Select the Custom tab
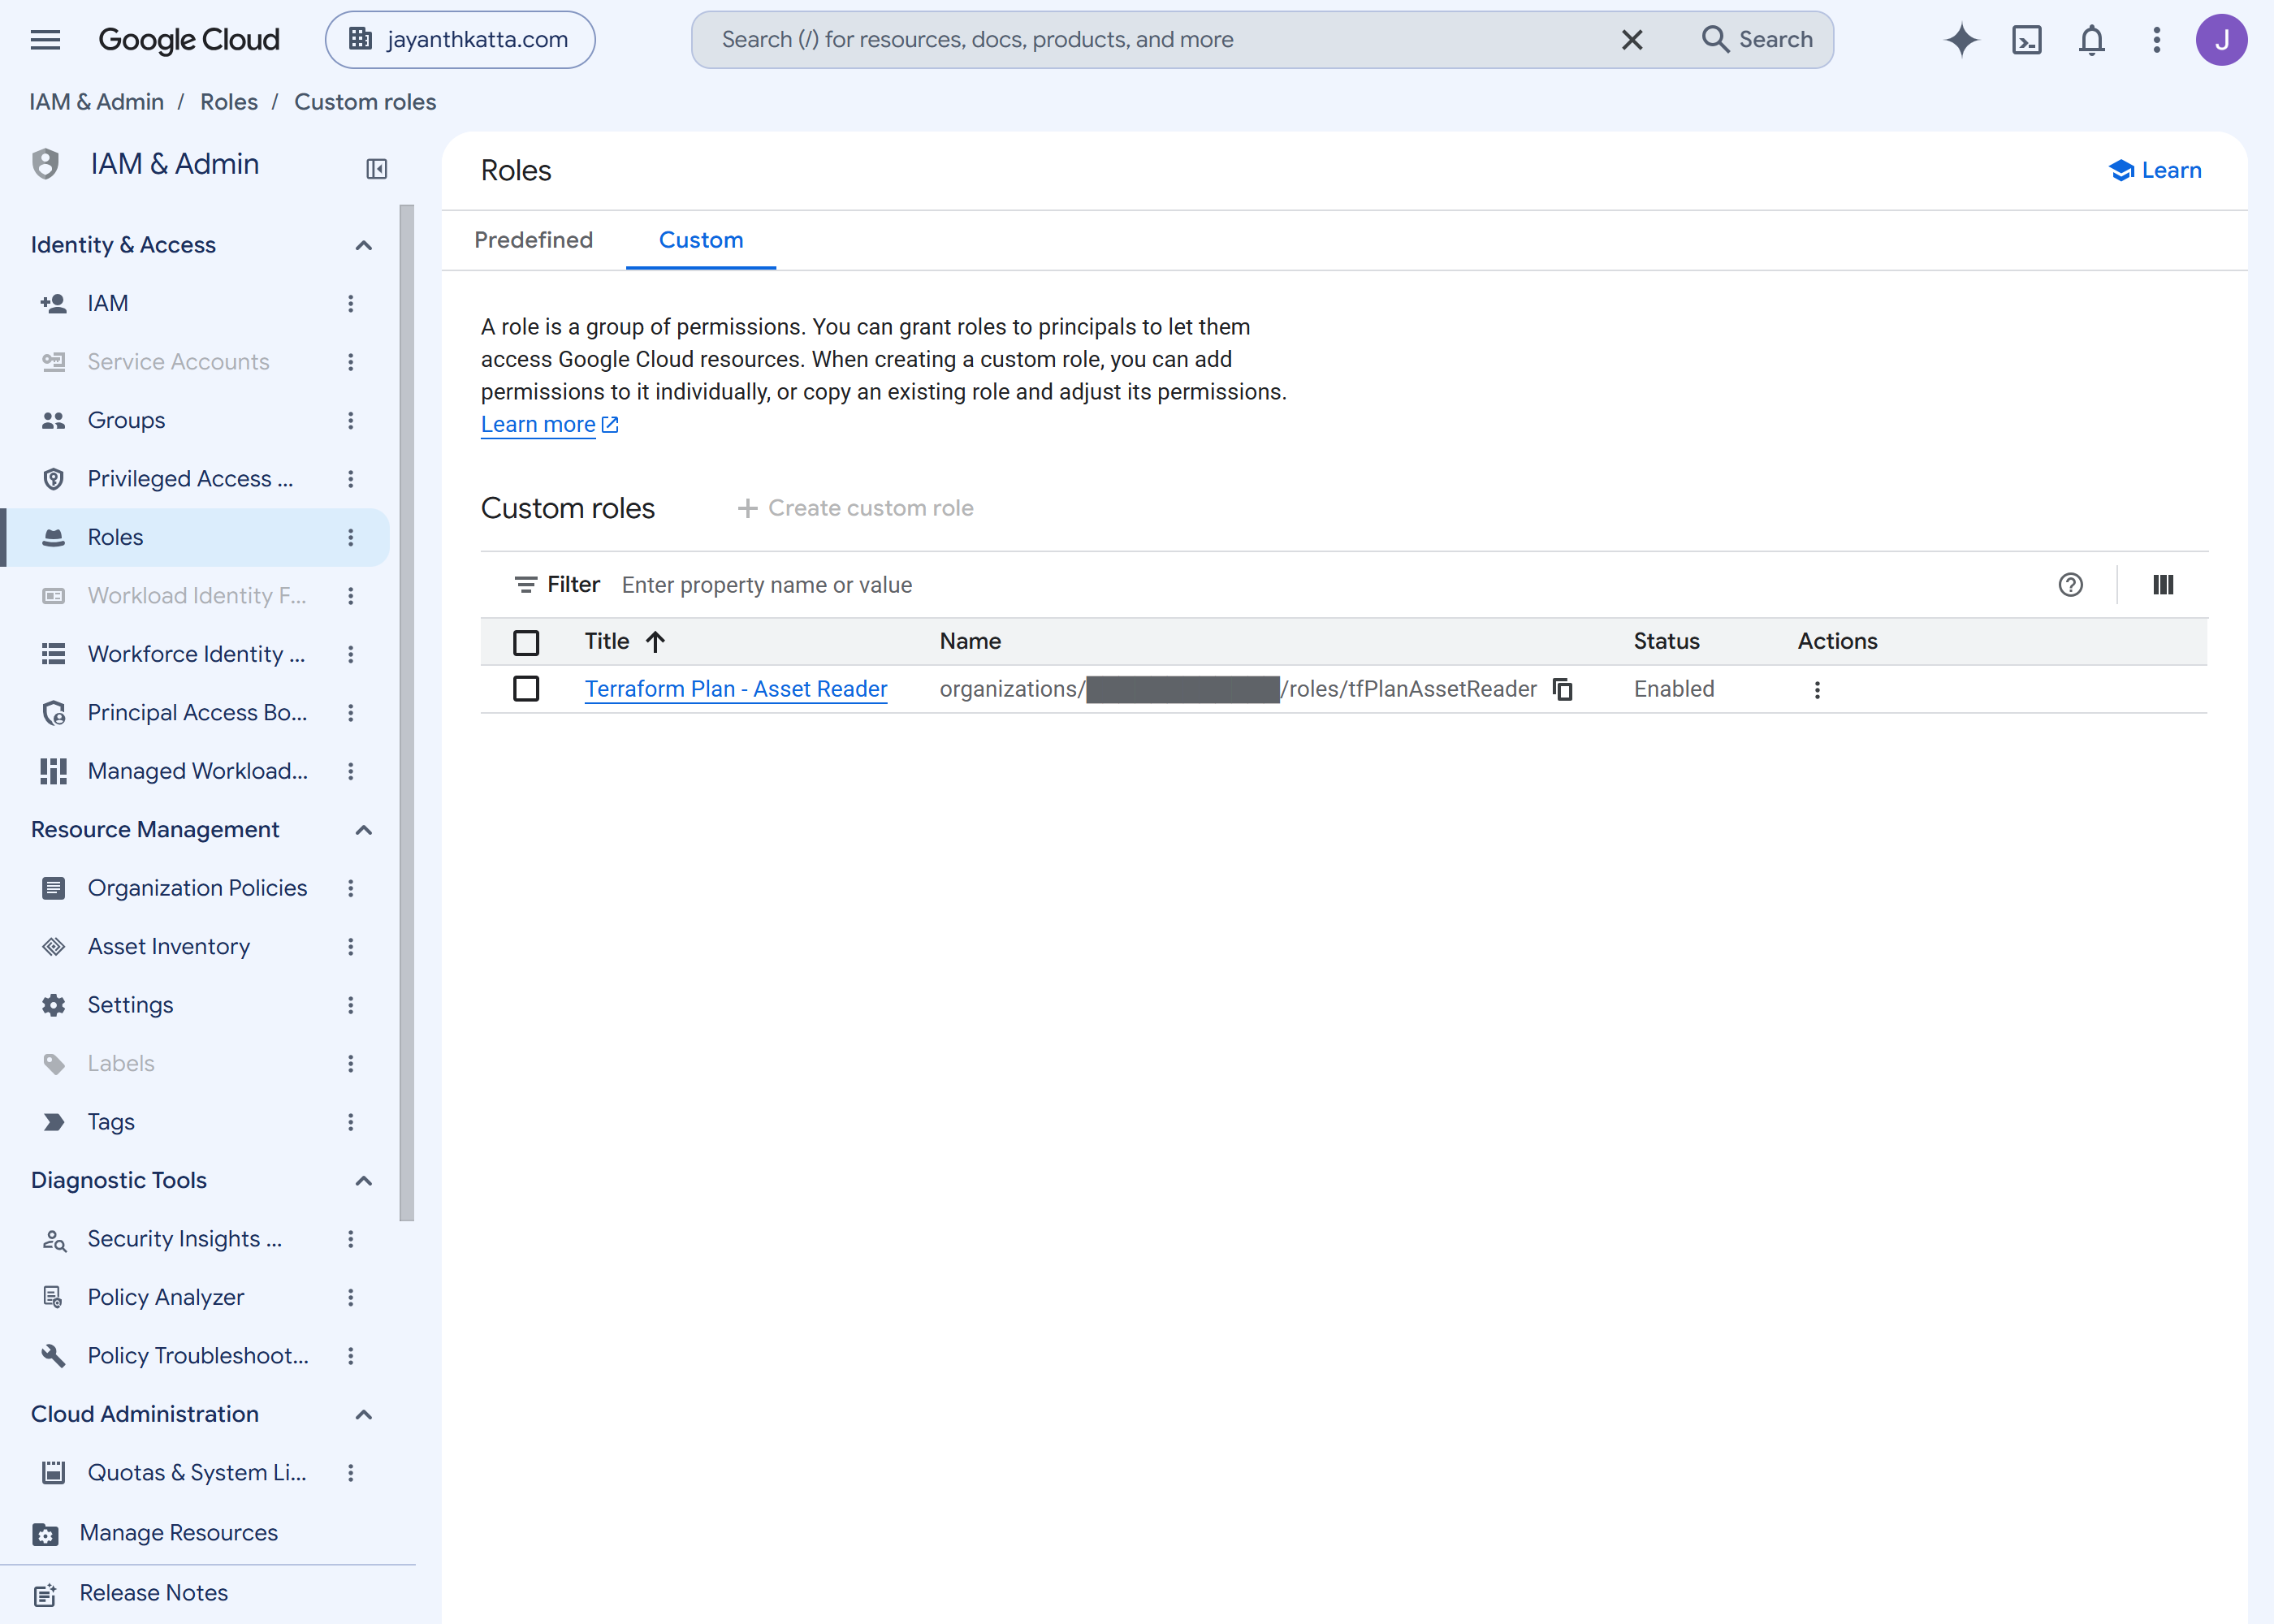Screen dimensions: 2274x1624 [701, 240]
